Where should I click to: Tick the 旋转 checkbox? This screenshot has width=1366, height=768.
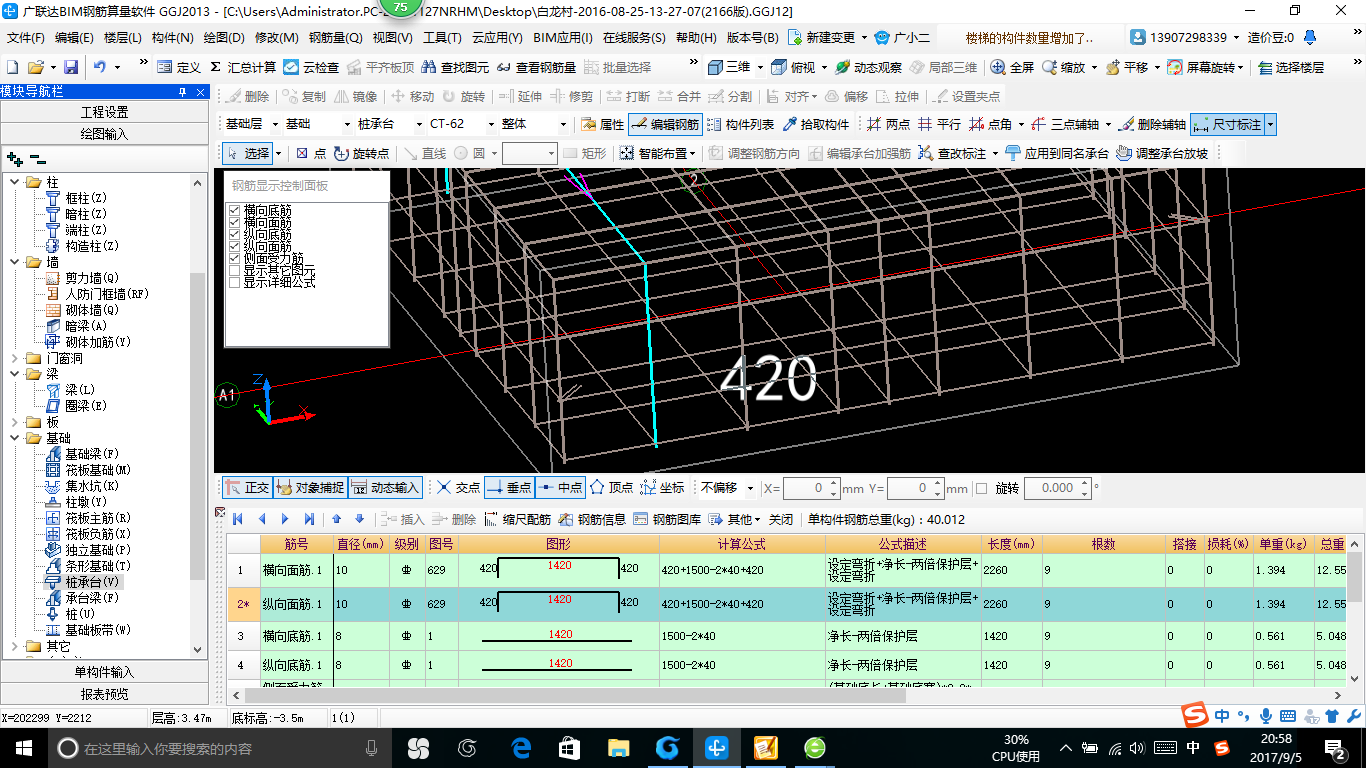pyautogui.click(x=981, y=488)
